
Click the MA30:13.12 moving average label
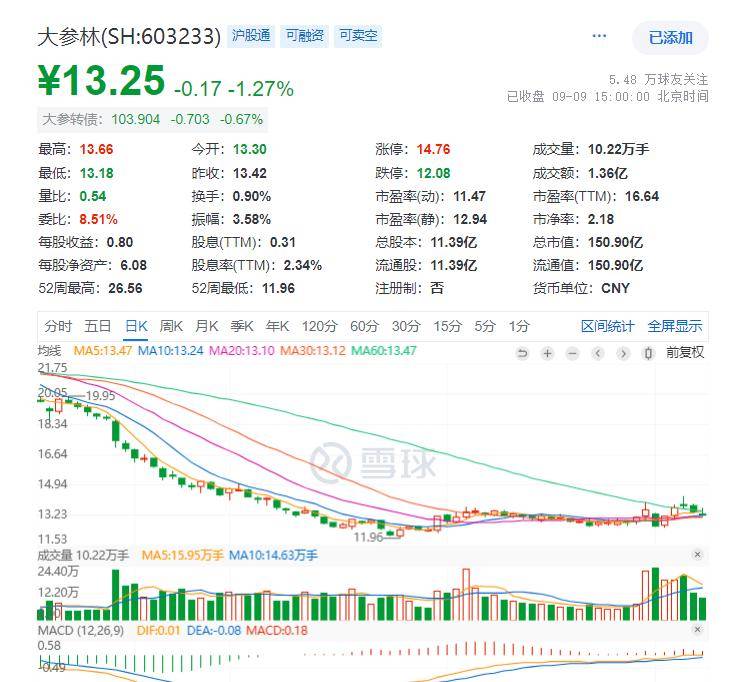click(313, 351)
